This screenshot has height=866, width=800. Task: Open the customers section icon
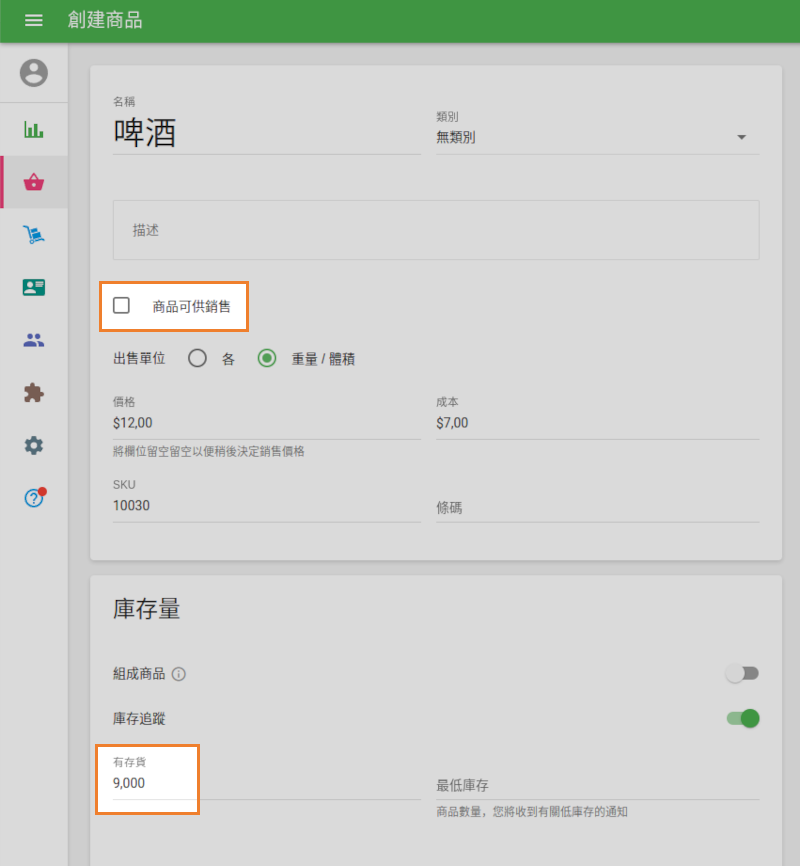pos(33,287)
